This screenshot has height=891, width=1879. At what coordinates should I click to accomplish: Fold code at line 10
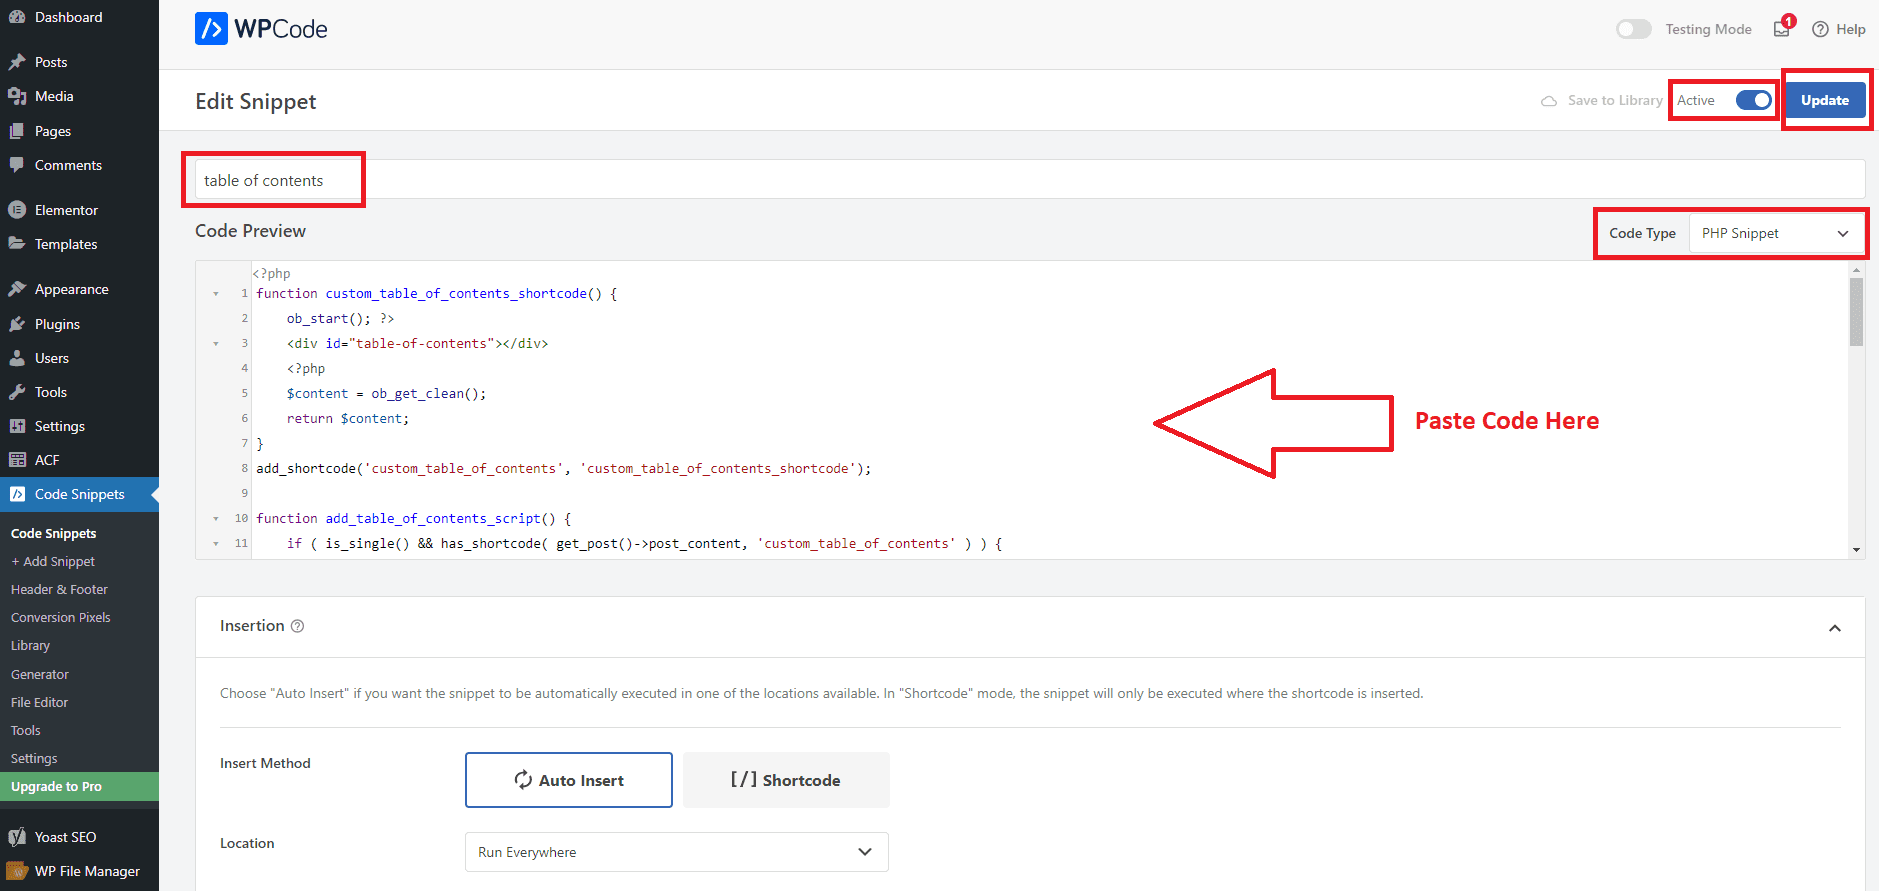point(216,519)
